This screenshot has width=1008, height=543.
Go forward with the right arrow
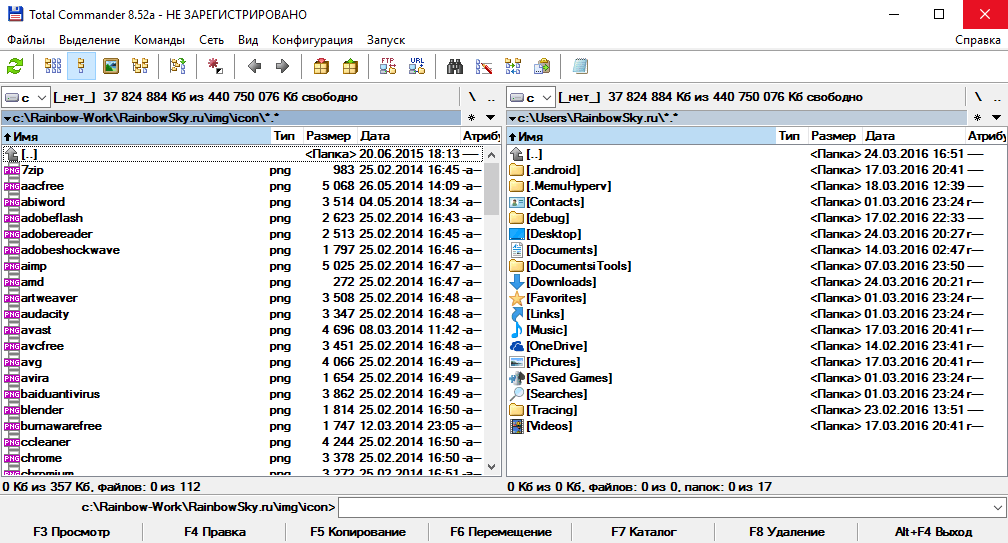[282, 66]
